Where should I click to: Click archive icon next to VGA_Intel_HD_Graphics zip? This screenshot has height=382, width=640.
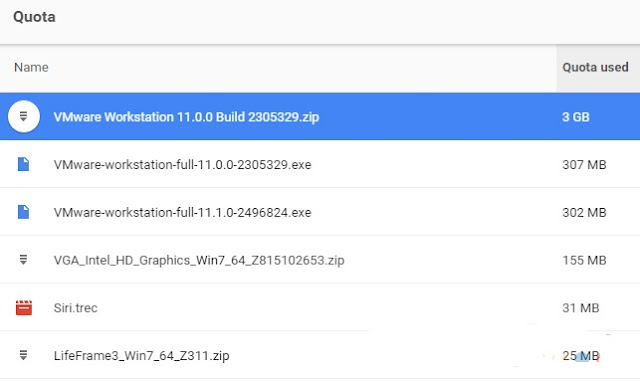23,260
